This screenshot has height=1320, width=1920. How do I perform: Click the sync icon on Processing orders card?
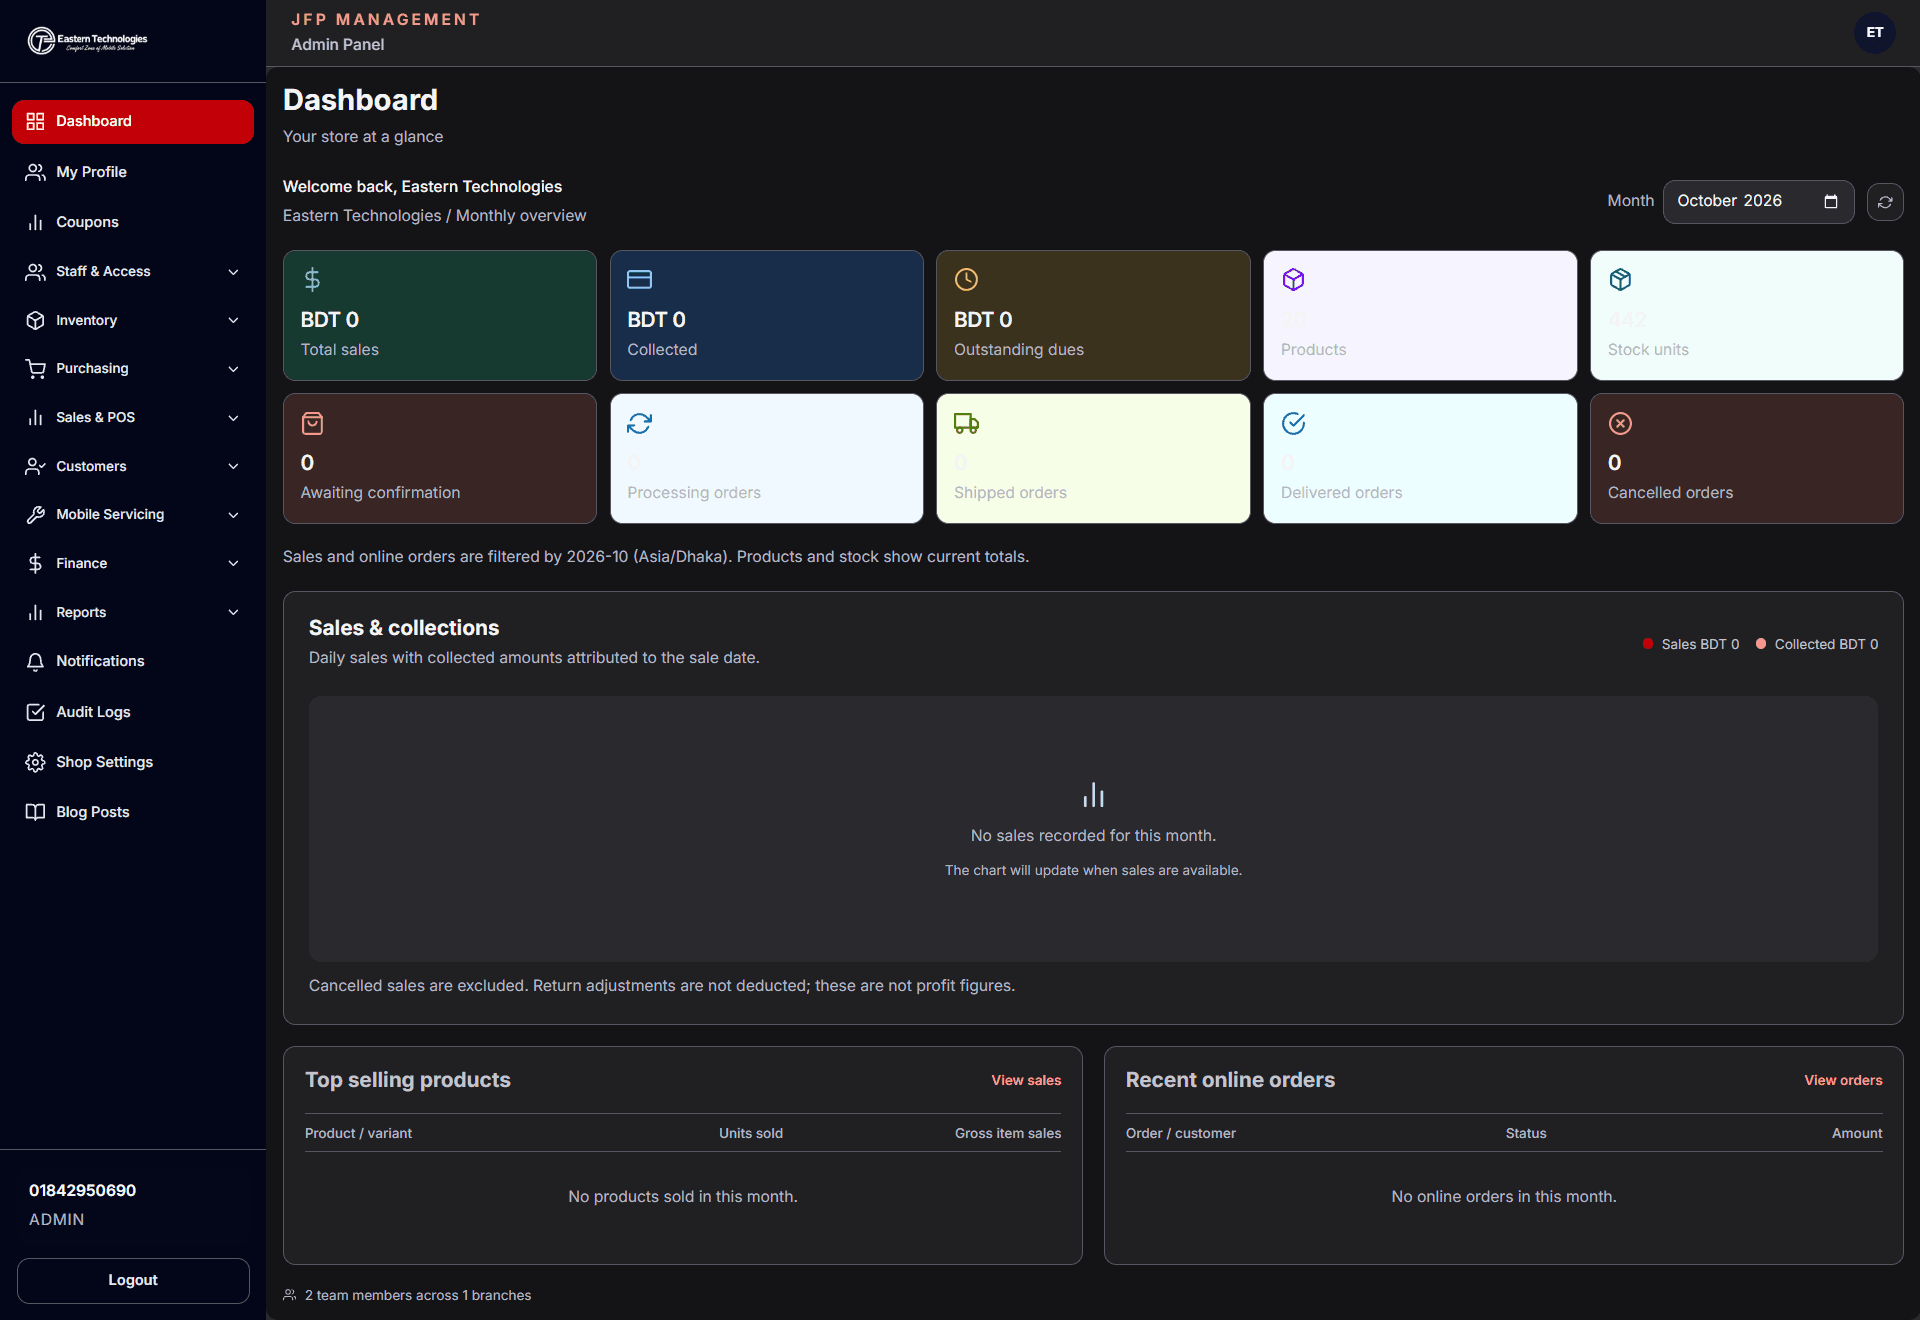click(x=639, y=423)
